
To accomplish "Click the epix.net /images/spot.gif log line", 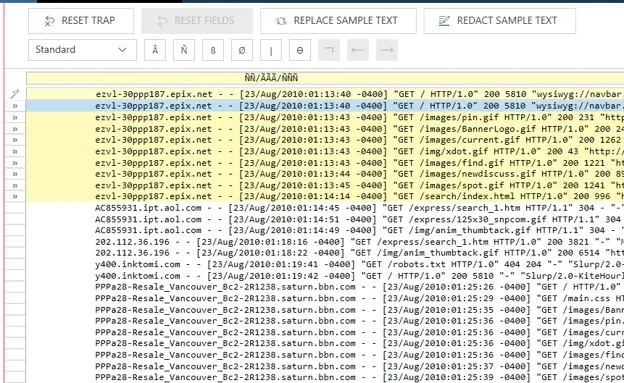I will pos(325,185).
